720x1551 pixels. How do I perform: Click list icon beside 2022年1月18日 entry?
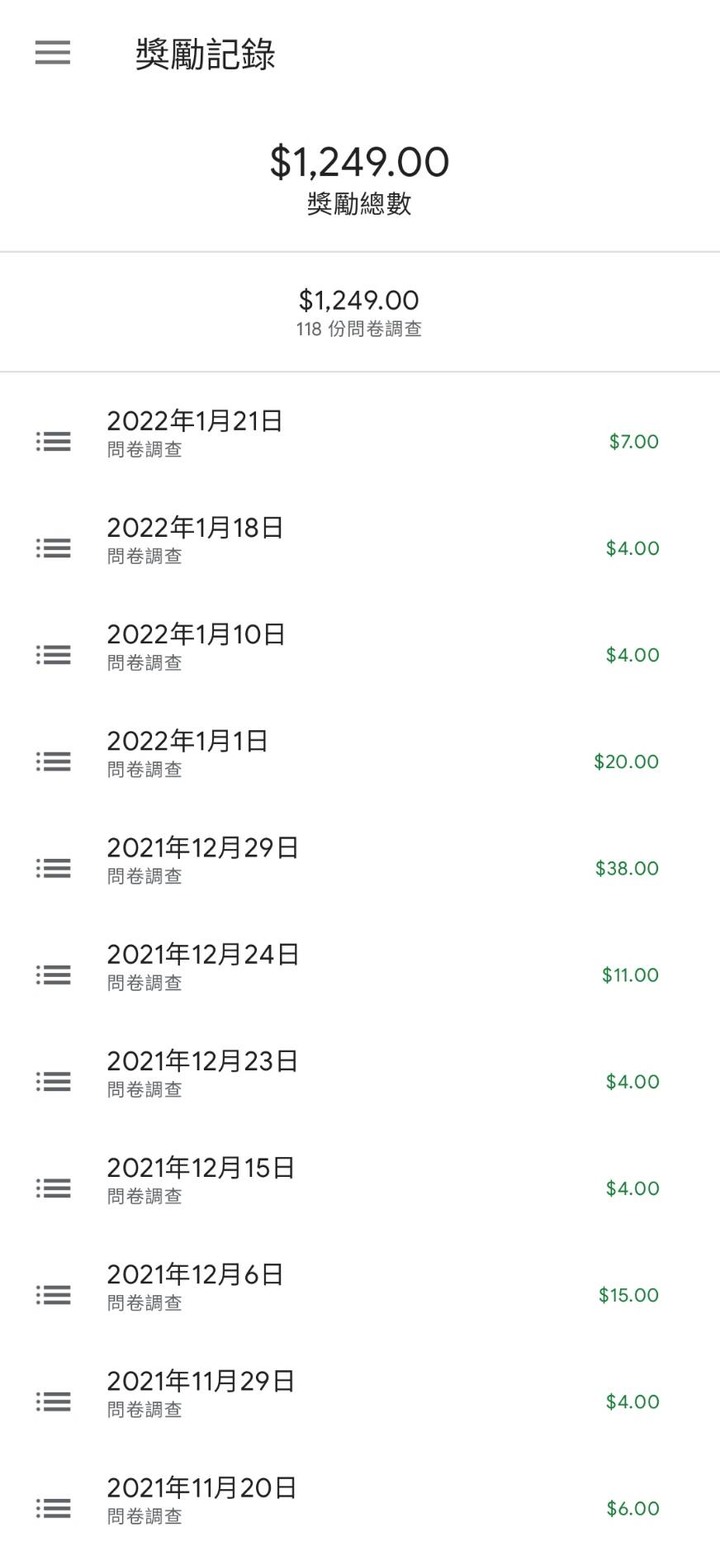tap(53, 548)
